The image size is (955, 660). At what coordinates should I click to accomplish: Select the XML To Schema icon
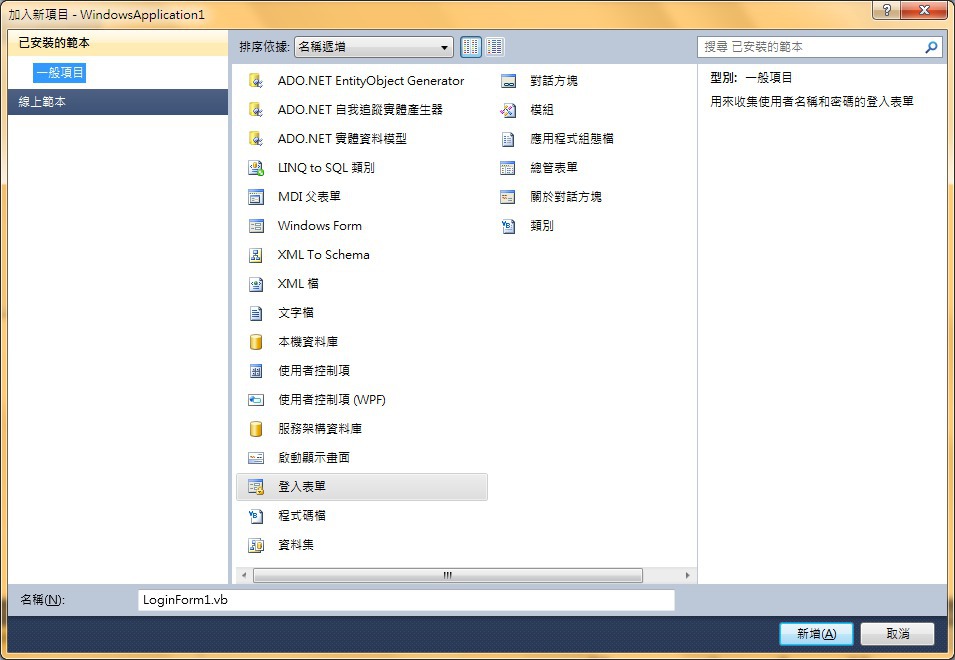pyautogui.click(x=256, y=255)
